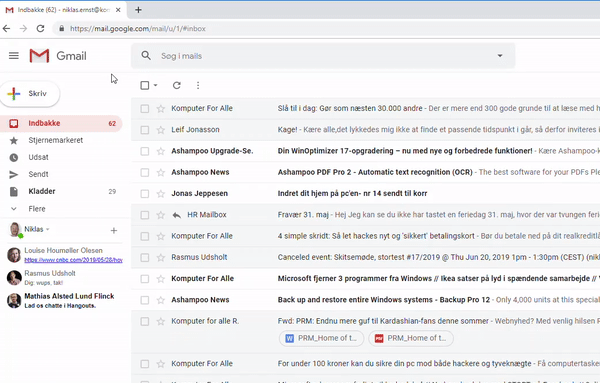The width and height of the screenshot is (600, 383).
Task: Open the three-dot More options menu
Action: (x=198, y=85)
